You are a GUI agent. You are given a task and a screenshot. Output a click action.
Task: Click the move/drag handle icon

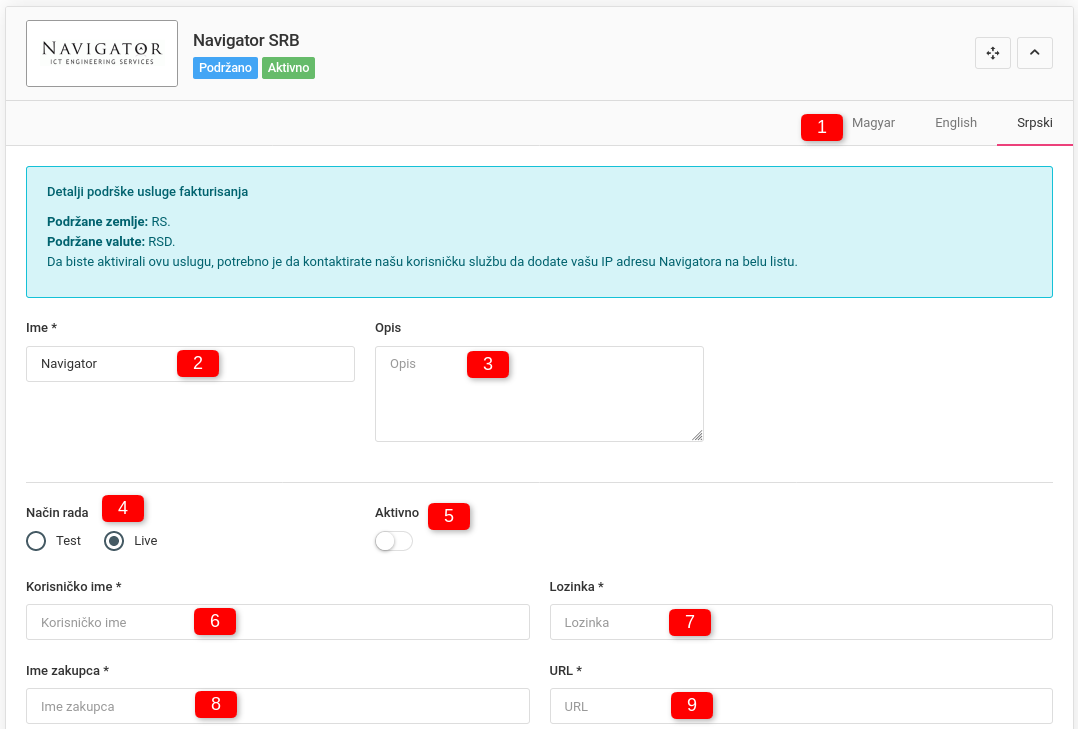tap(993, 53)
